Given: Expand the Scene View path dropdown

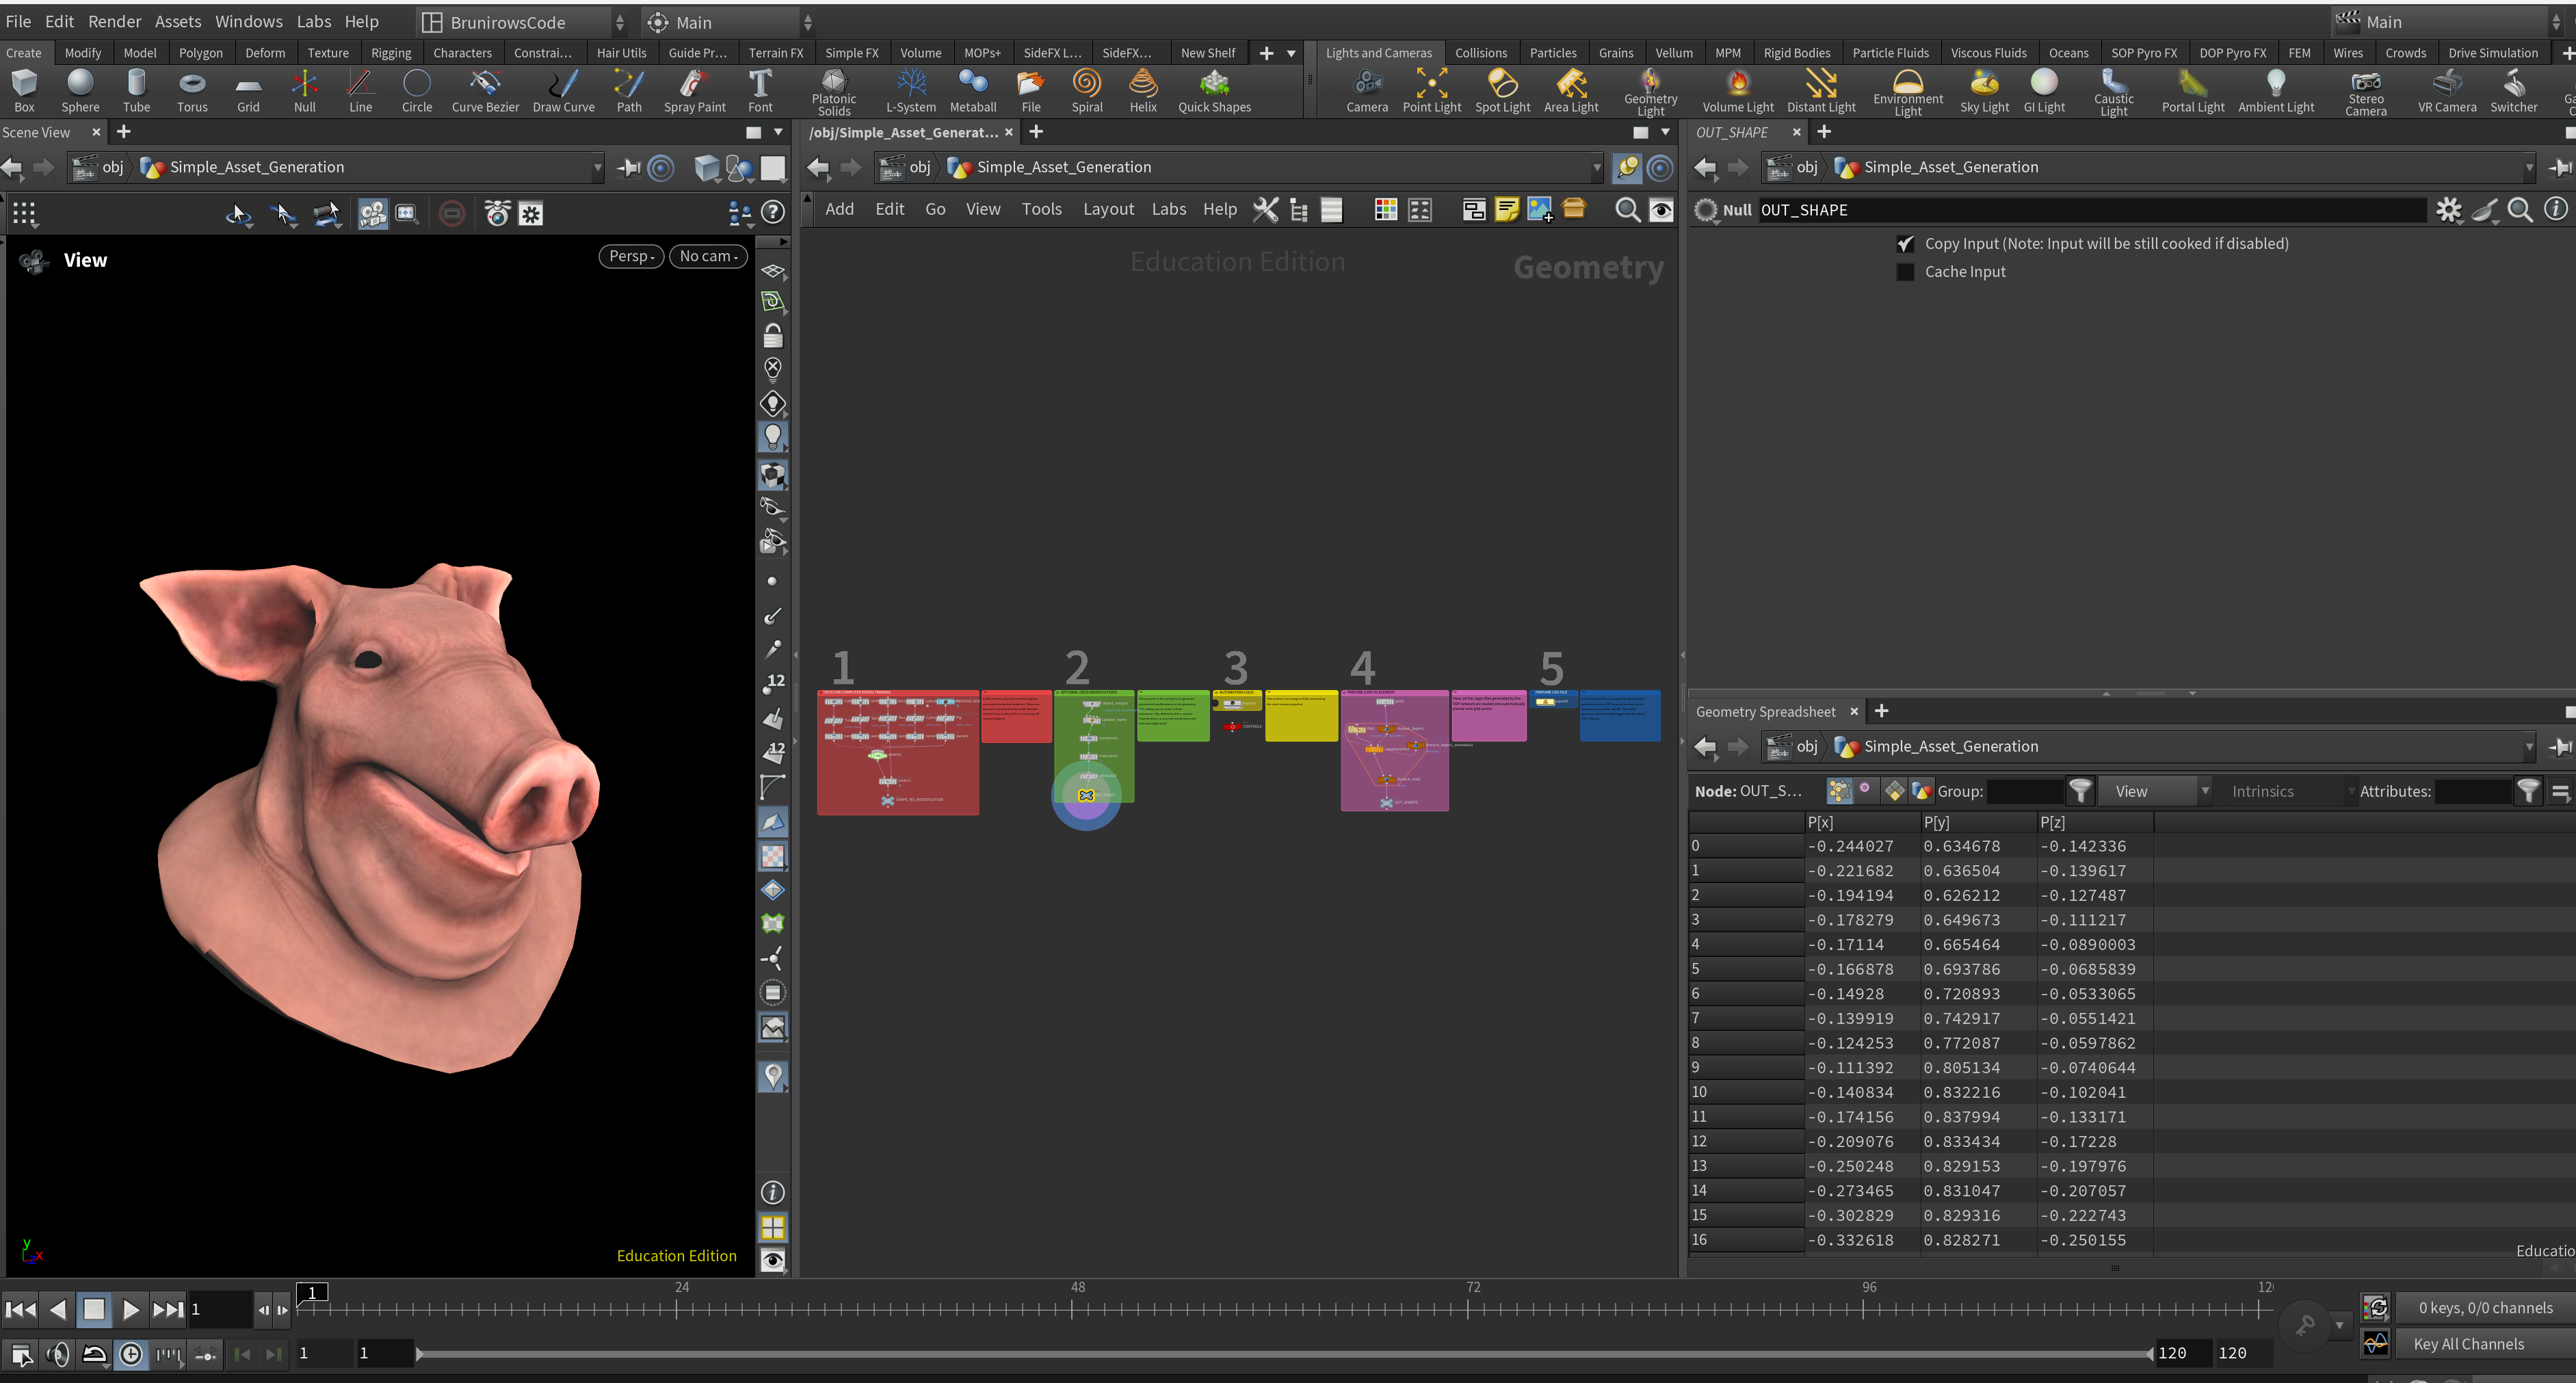Looking at the screenshot, I should tap(597, 167).
